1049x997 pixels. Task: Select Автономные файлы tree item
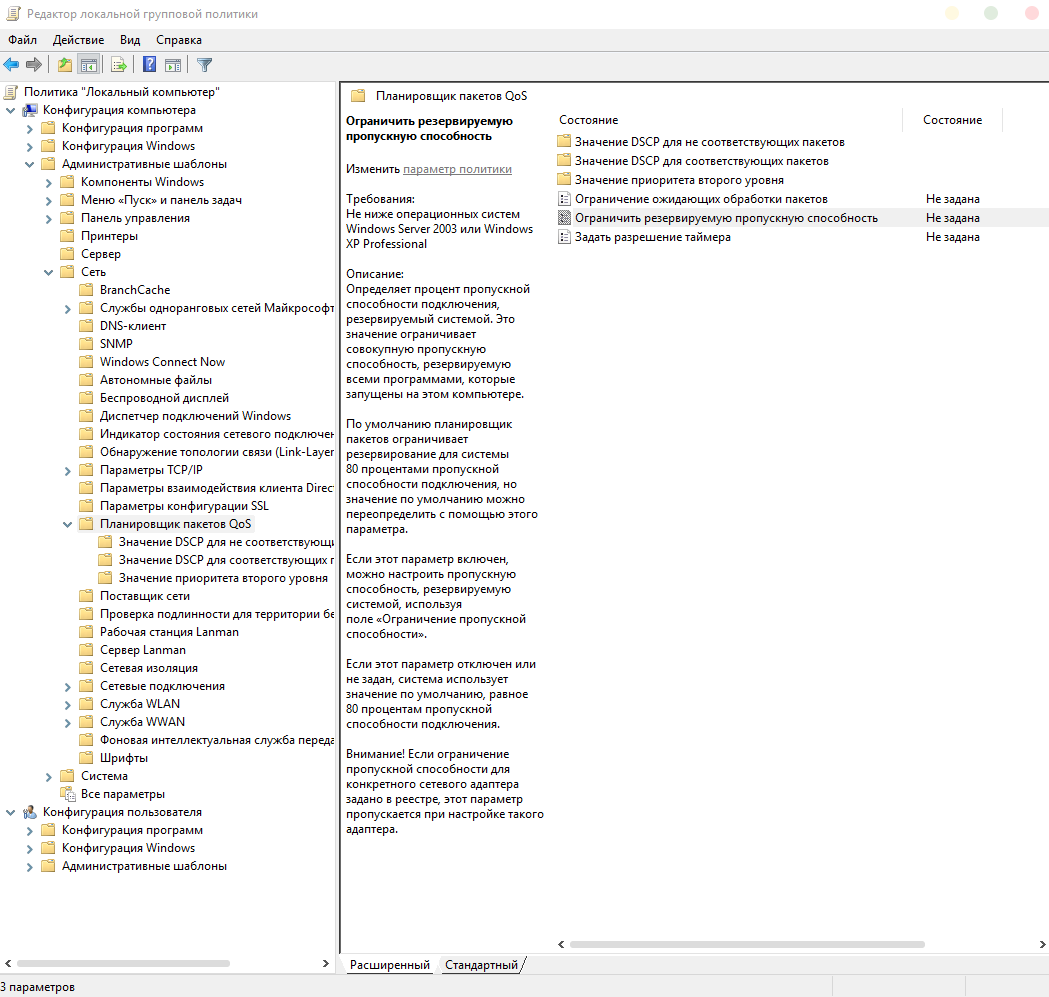coord(155,379)
